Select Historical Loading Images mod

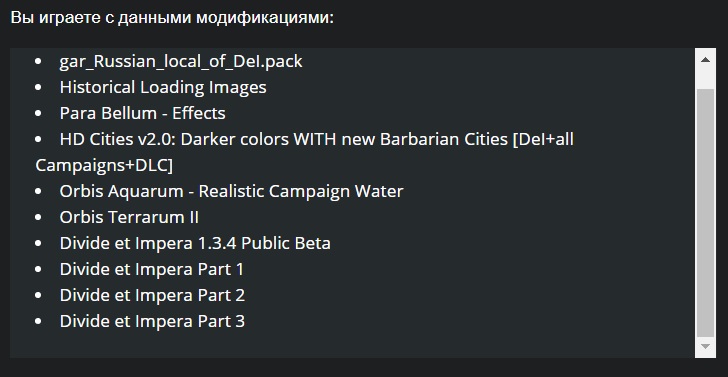pos(163,87)
